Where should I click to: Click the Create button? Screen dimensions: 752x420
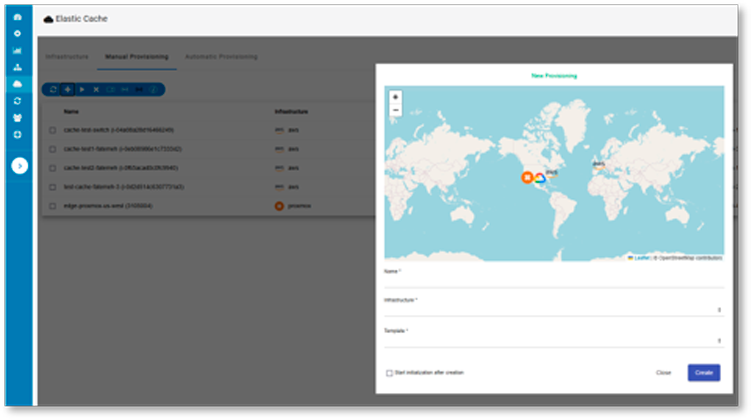704,373
